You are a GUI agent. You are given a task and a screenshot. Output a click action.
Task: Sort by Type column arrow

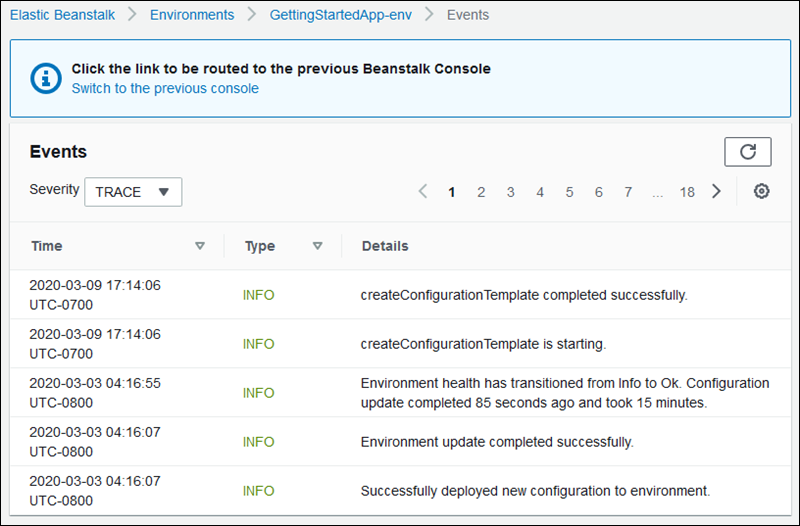pos(317,246)
